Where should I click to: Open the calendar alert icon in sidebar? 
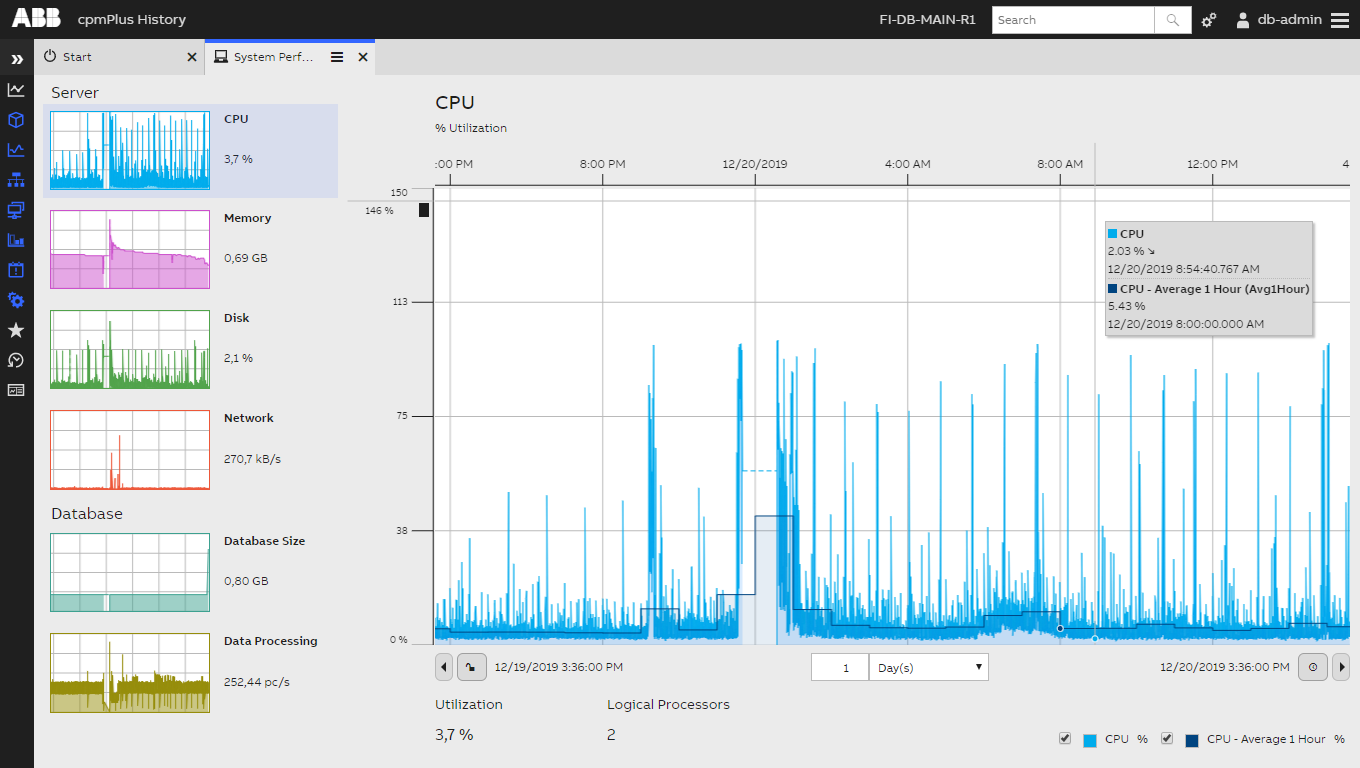[x=16, y=270]
